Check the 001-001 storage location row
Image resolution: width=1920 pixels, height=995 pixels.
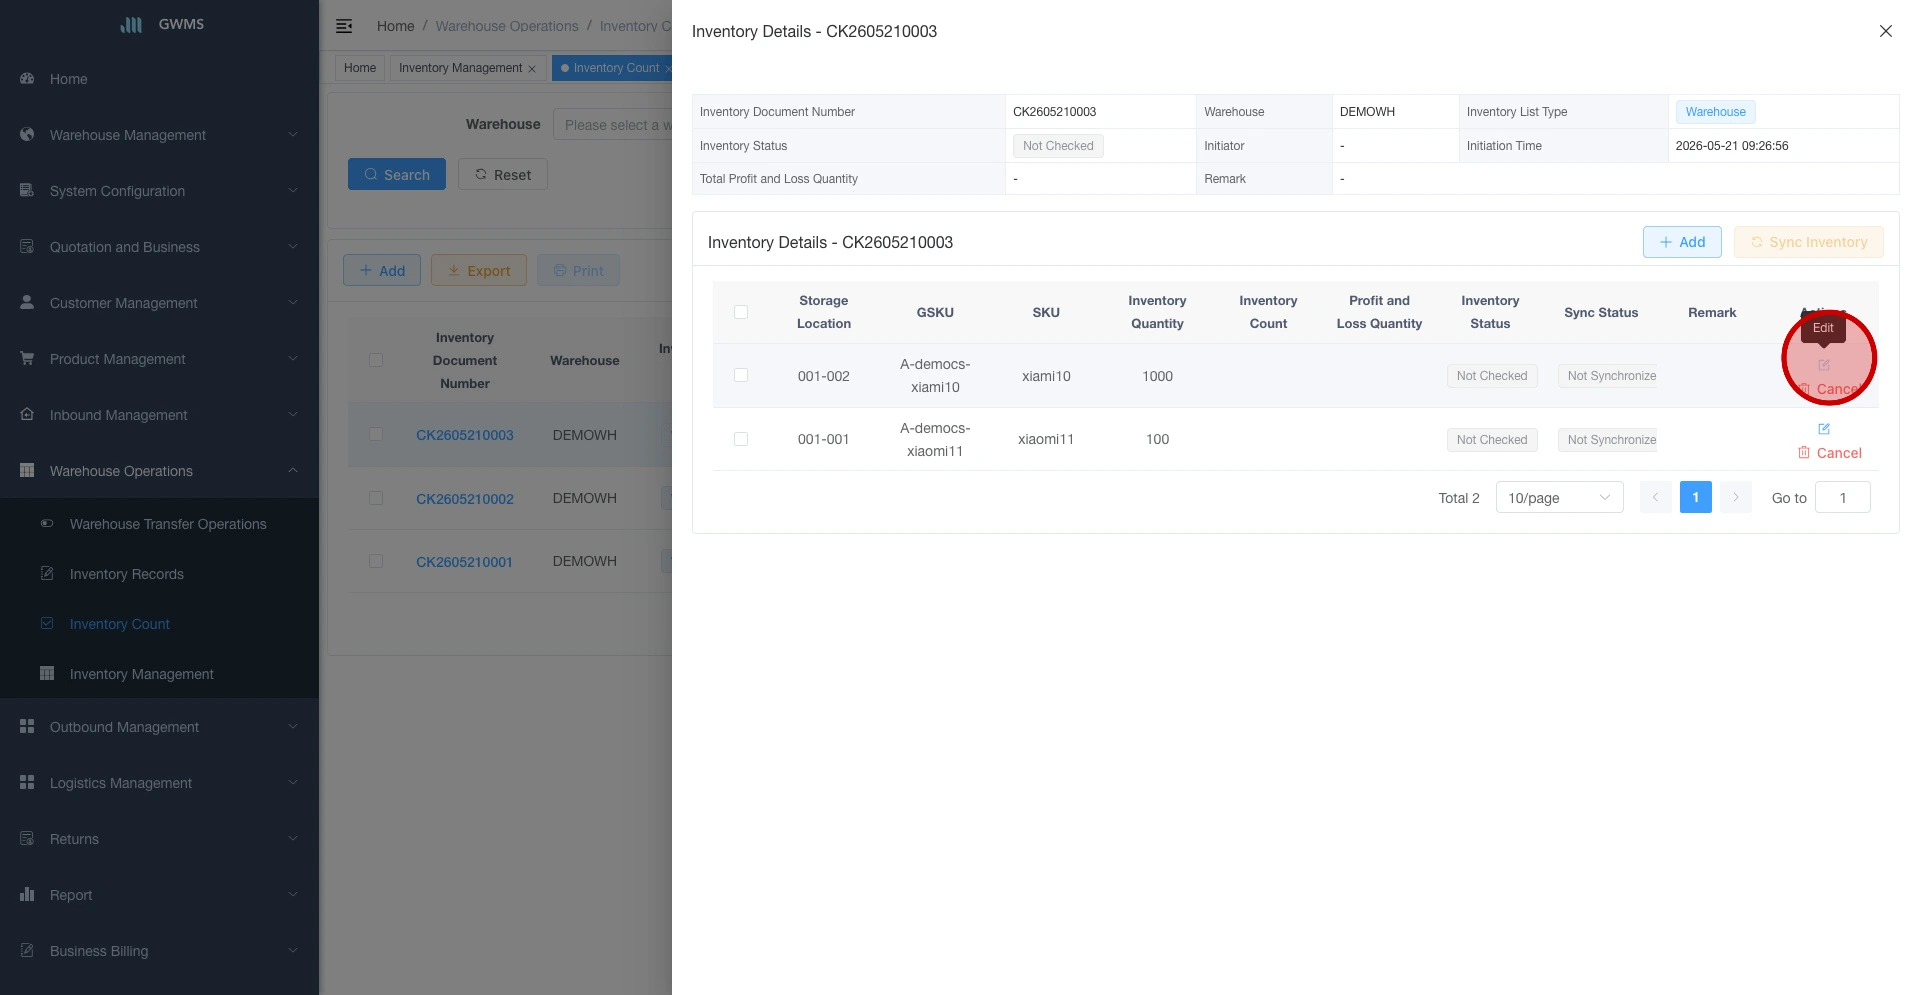point(741,439)
